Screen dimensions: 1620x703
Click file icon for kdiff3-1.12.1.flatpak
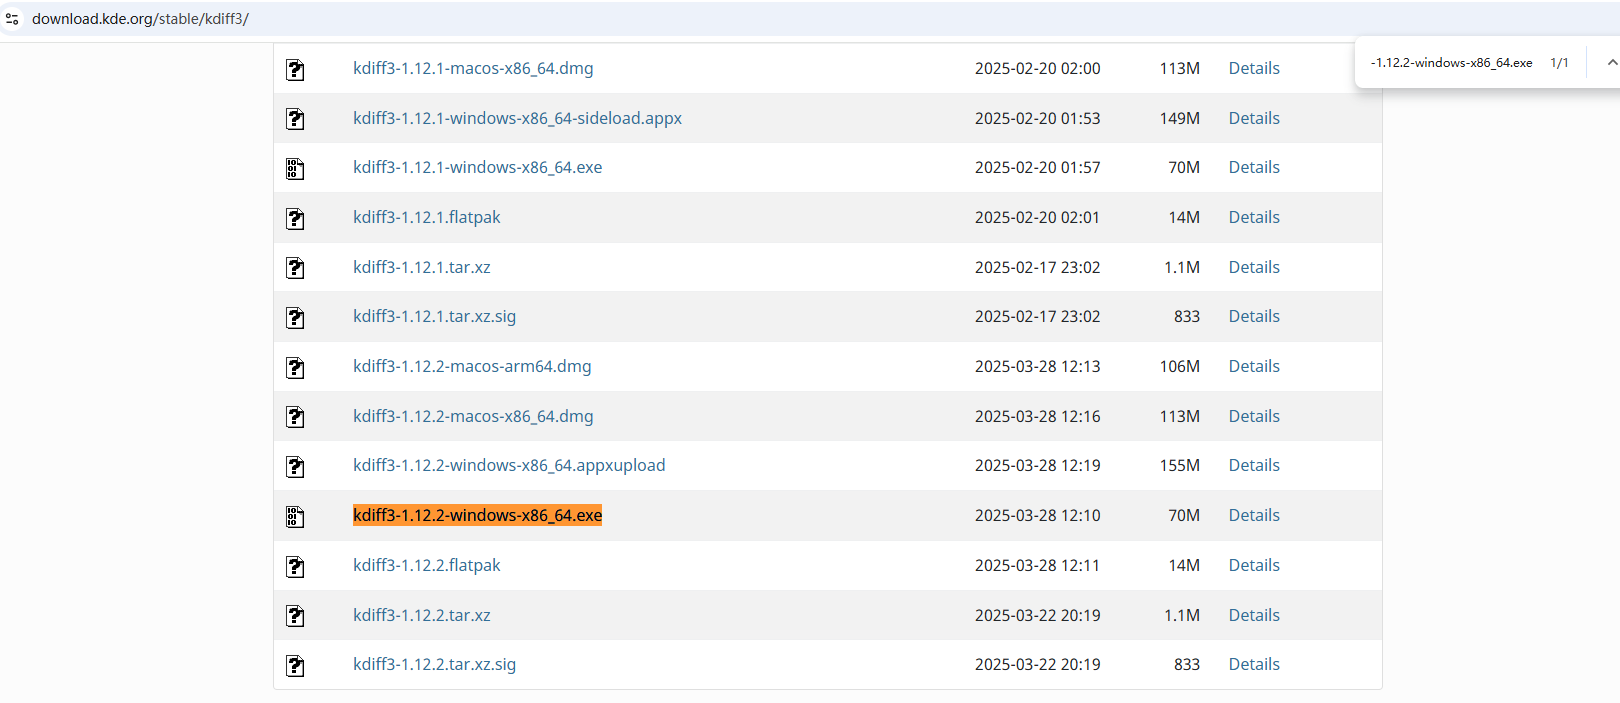295,219
